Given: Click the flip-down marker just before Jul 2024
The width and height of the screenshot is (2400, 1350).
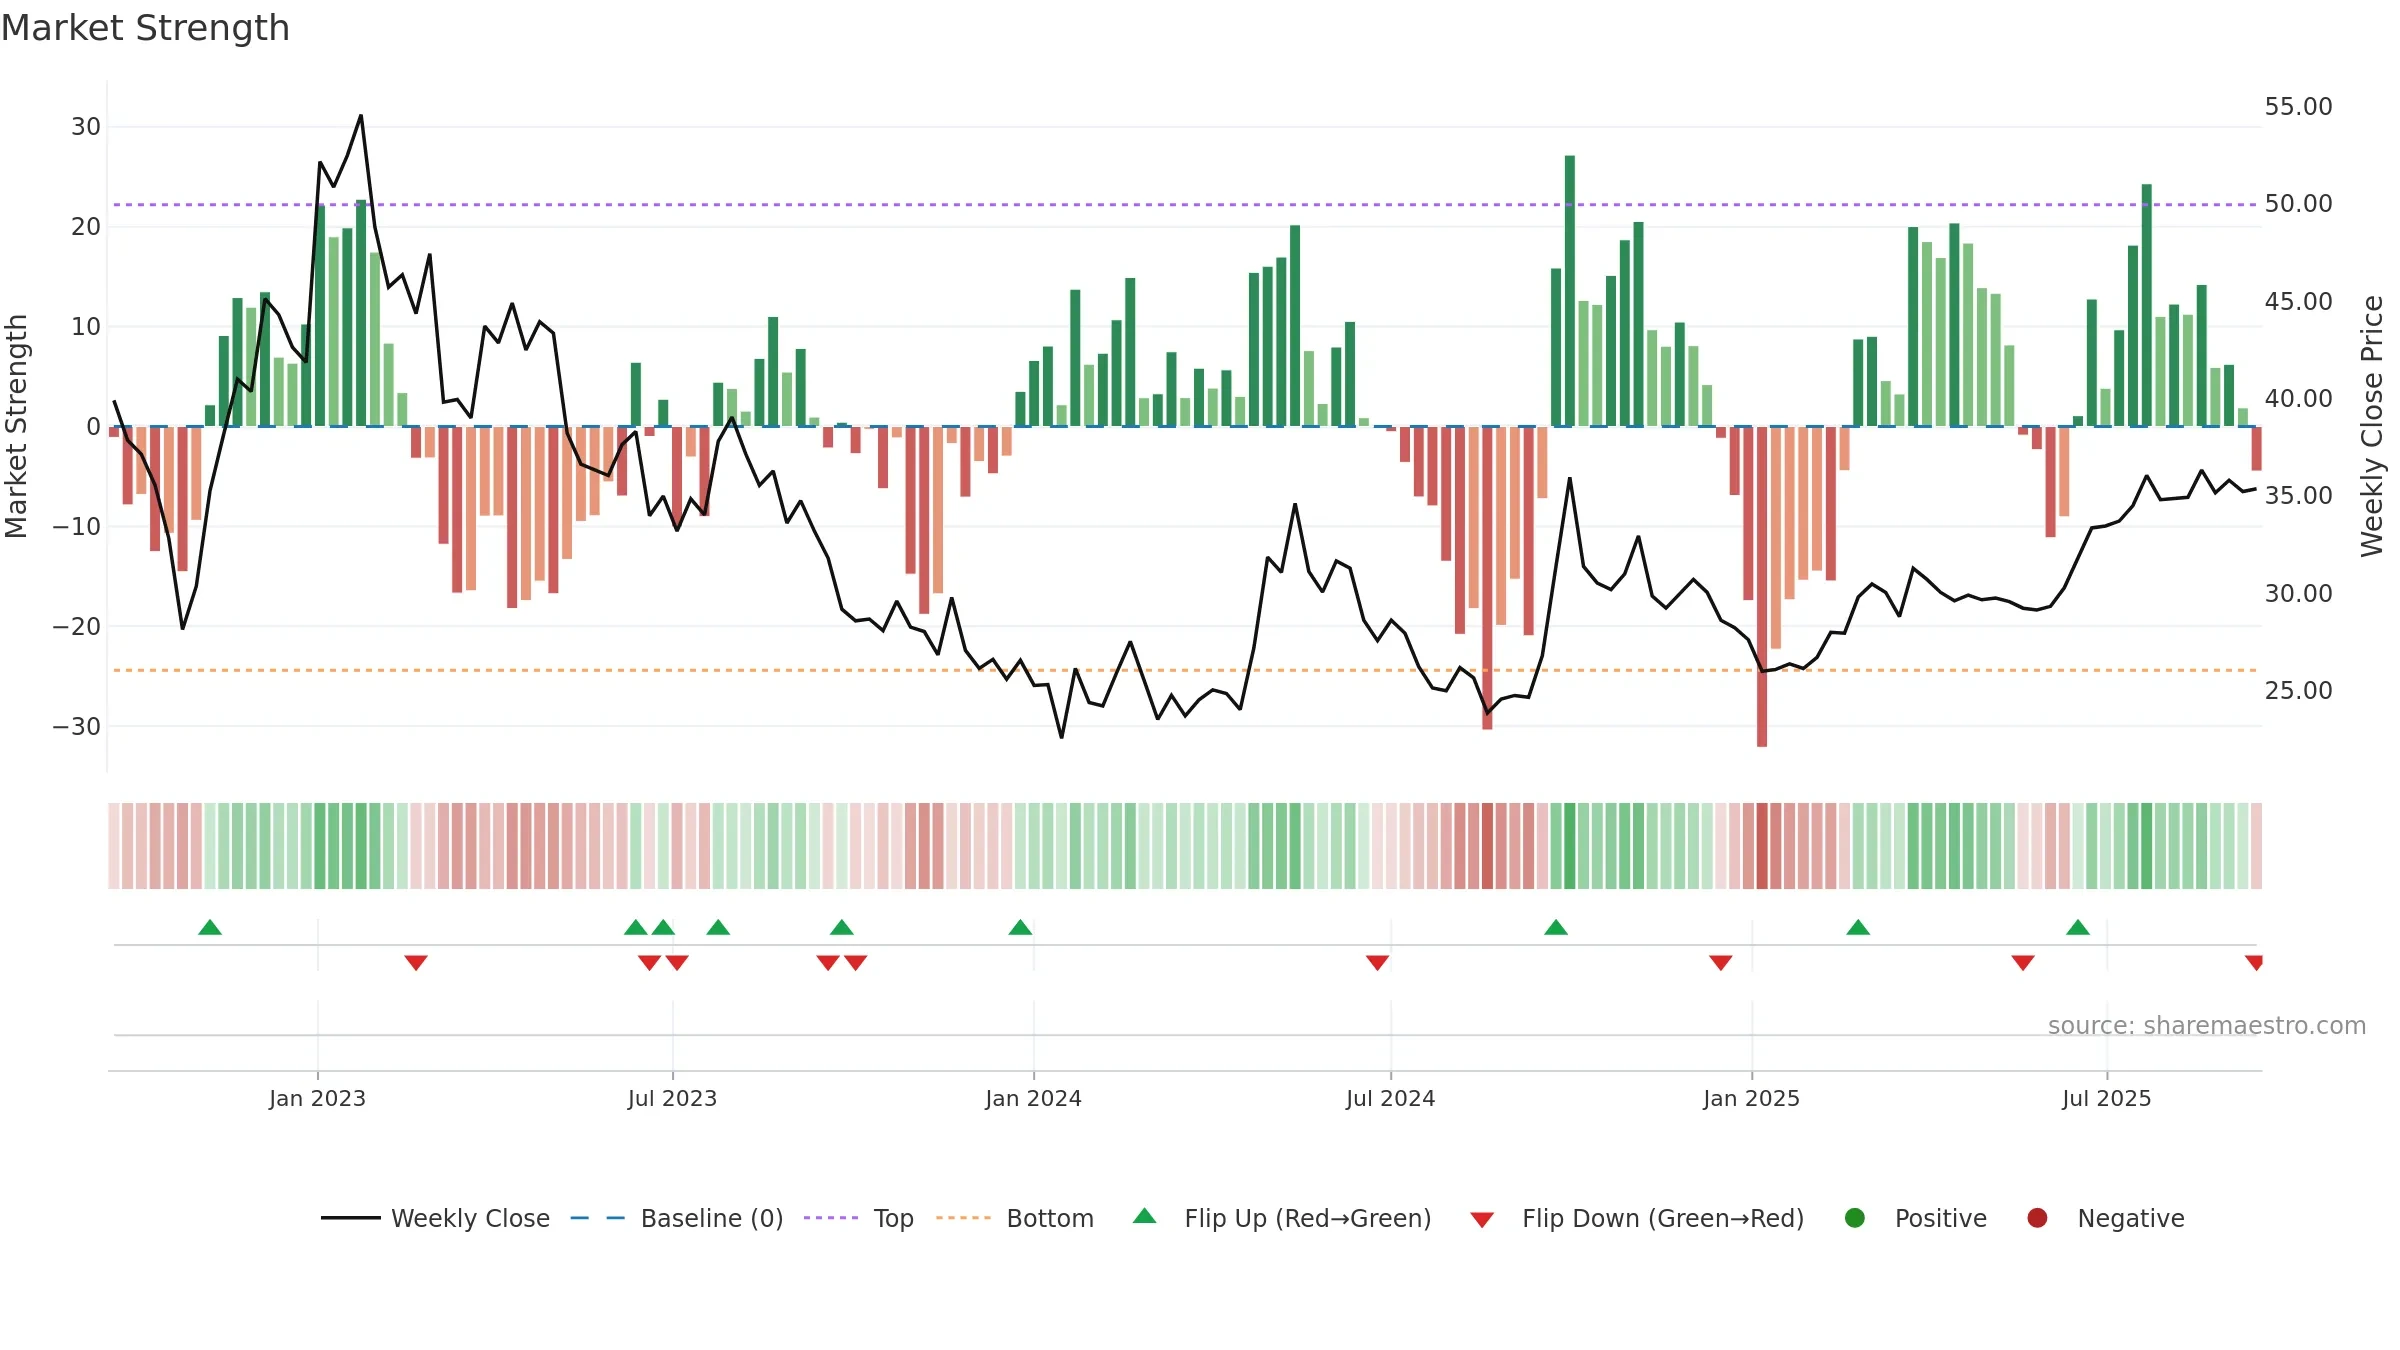Looking at the screenshot, I should point(1377,963).
